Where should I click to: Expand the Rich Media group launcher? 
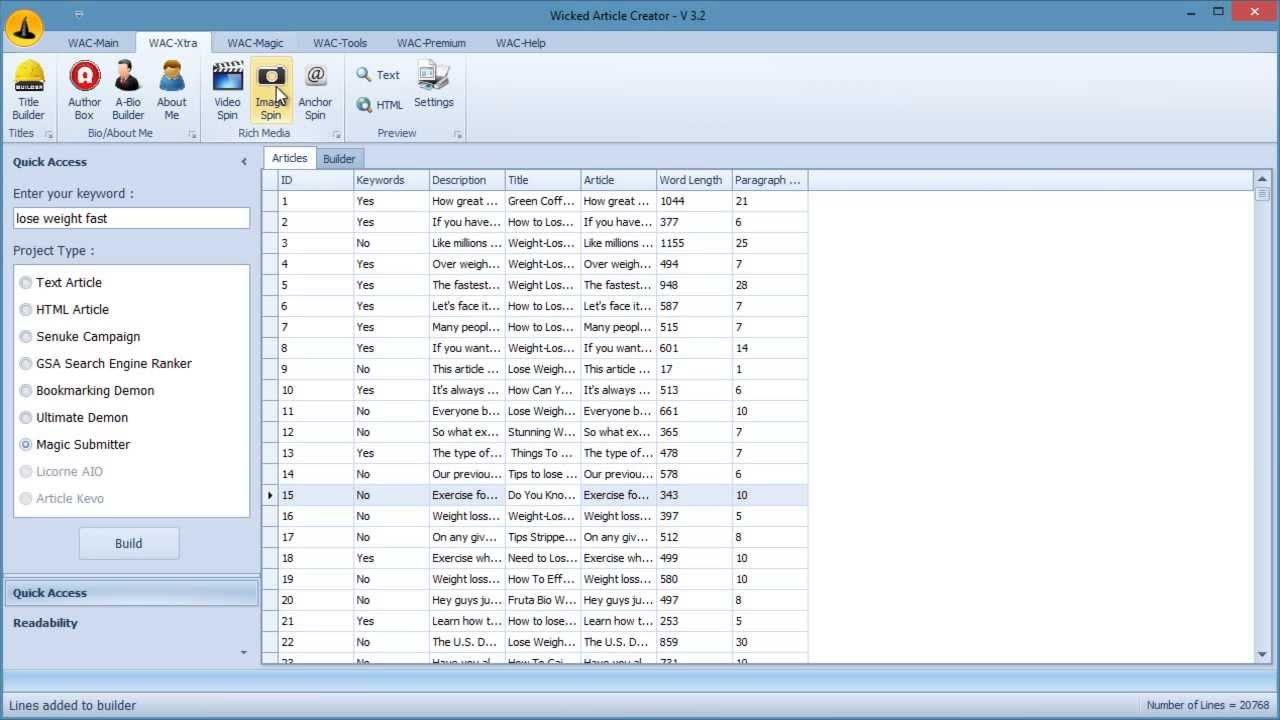click(336, 134)
